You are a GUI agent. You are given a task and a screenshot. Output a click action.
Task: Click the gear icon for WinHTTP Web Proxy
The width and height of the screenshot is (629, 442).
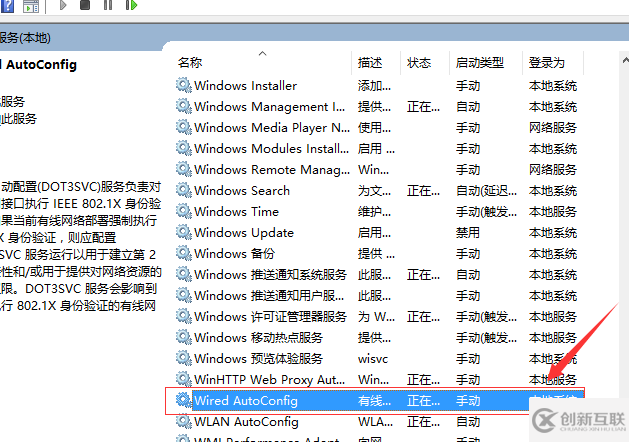coord(184,379)
